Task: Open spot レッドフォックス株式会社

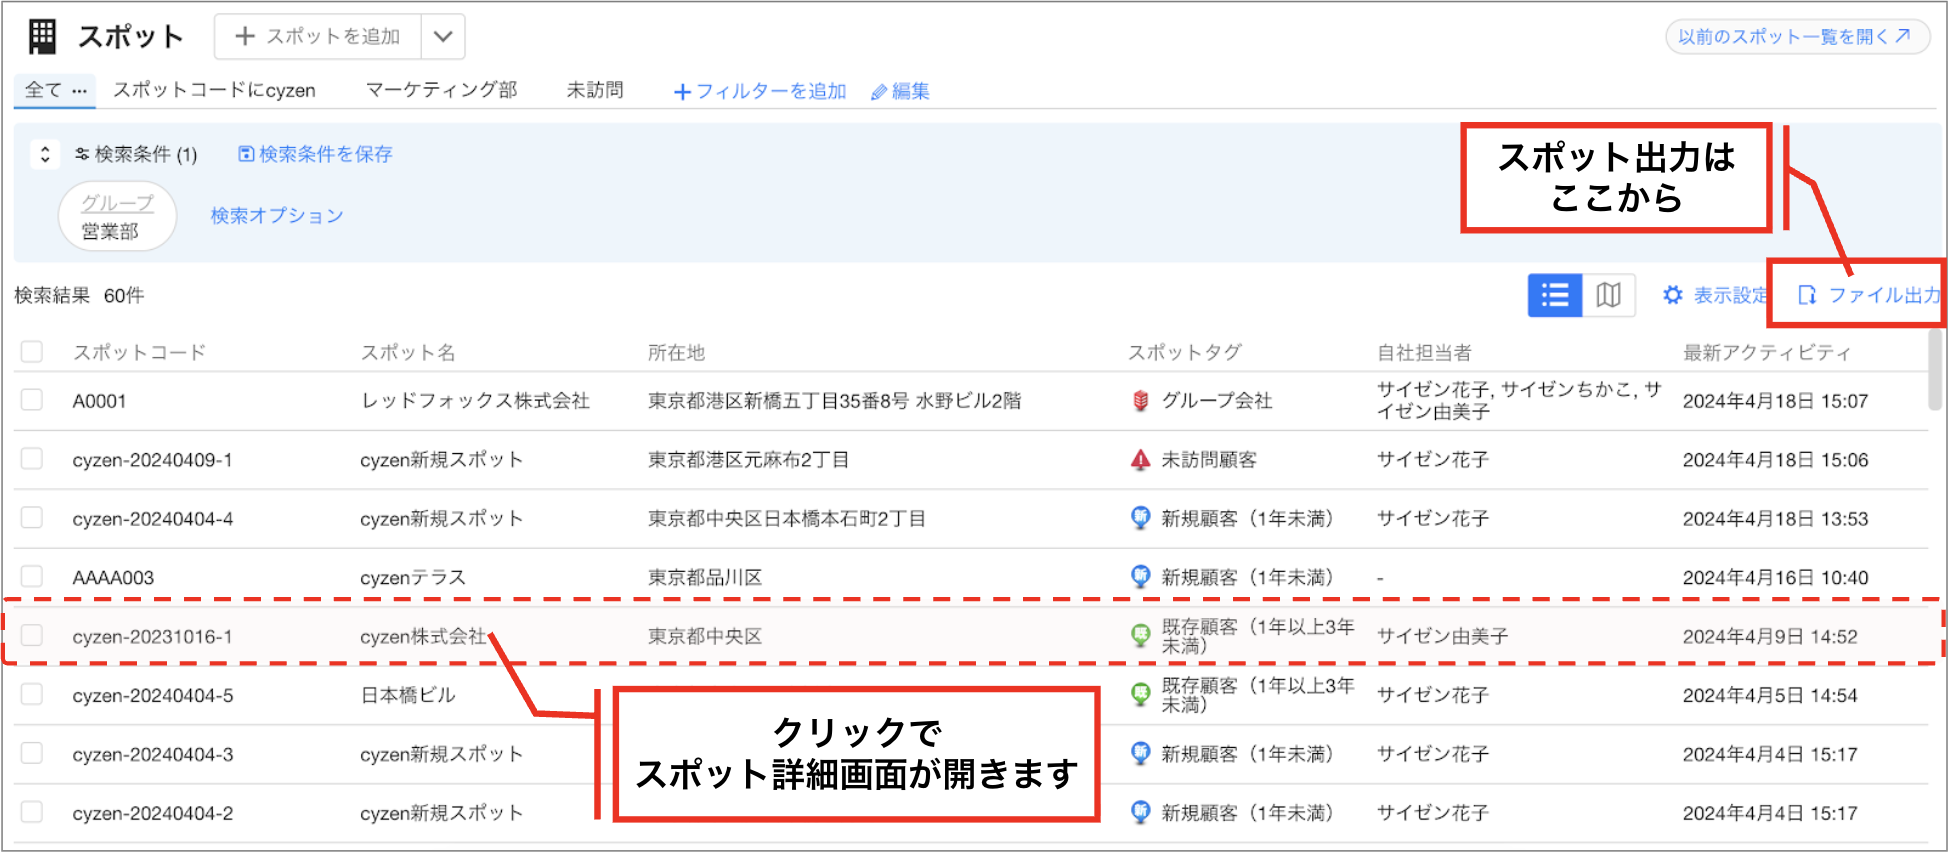Action: click(475, 401)
